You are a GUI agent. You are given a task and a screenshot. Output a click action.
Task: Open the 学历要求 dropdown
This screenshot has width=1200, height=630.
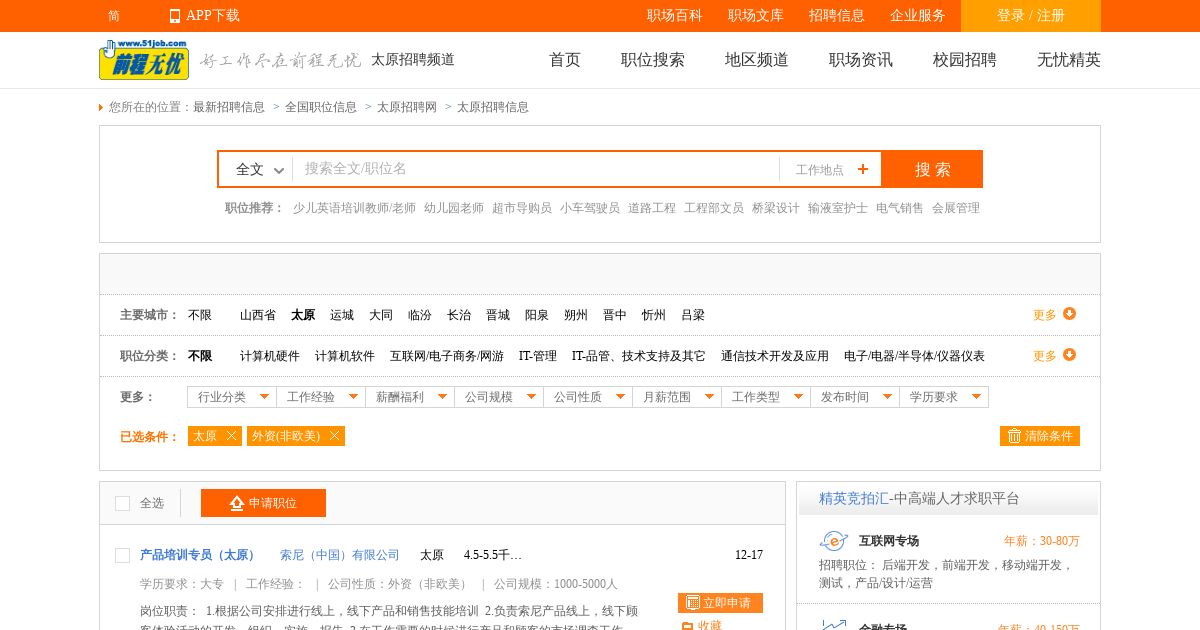(x=944, y=397)
